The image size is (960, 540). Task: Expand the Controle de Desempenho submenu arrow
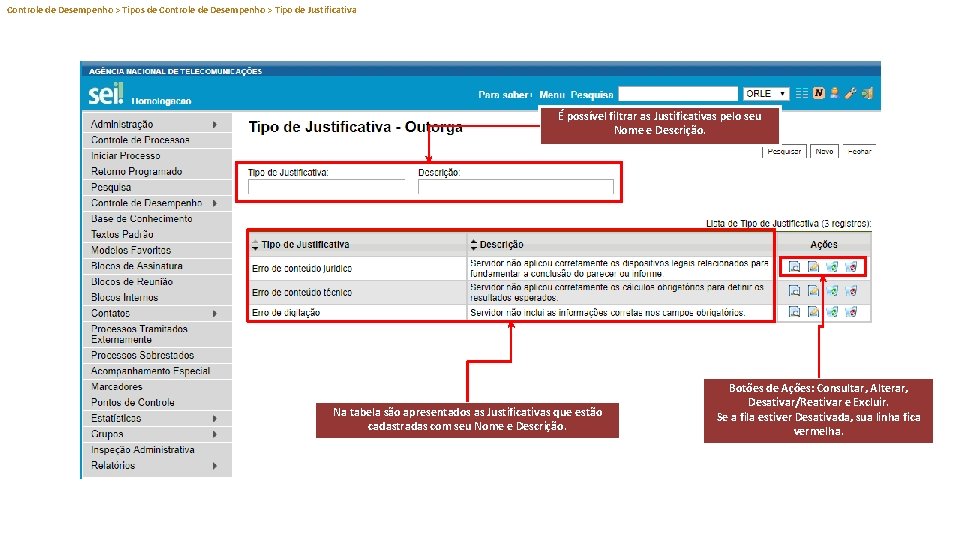tap(215, 203)
